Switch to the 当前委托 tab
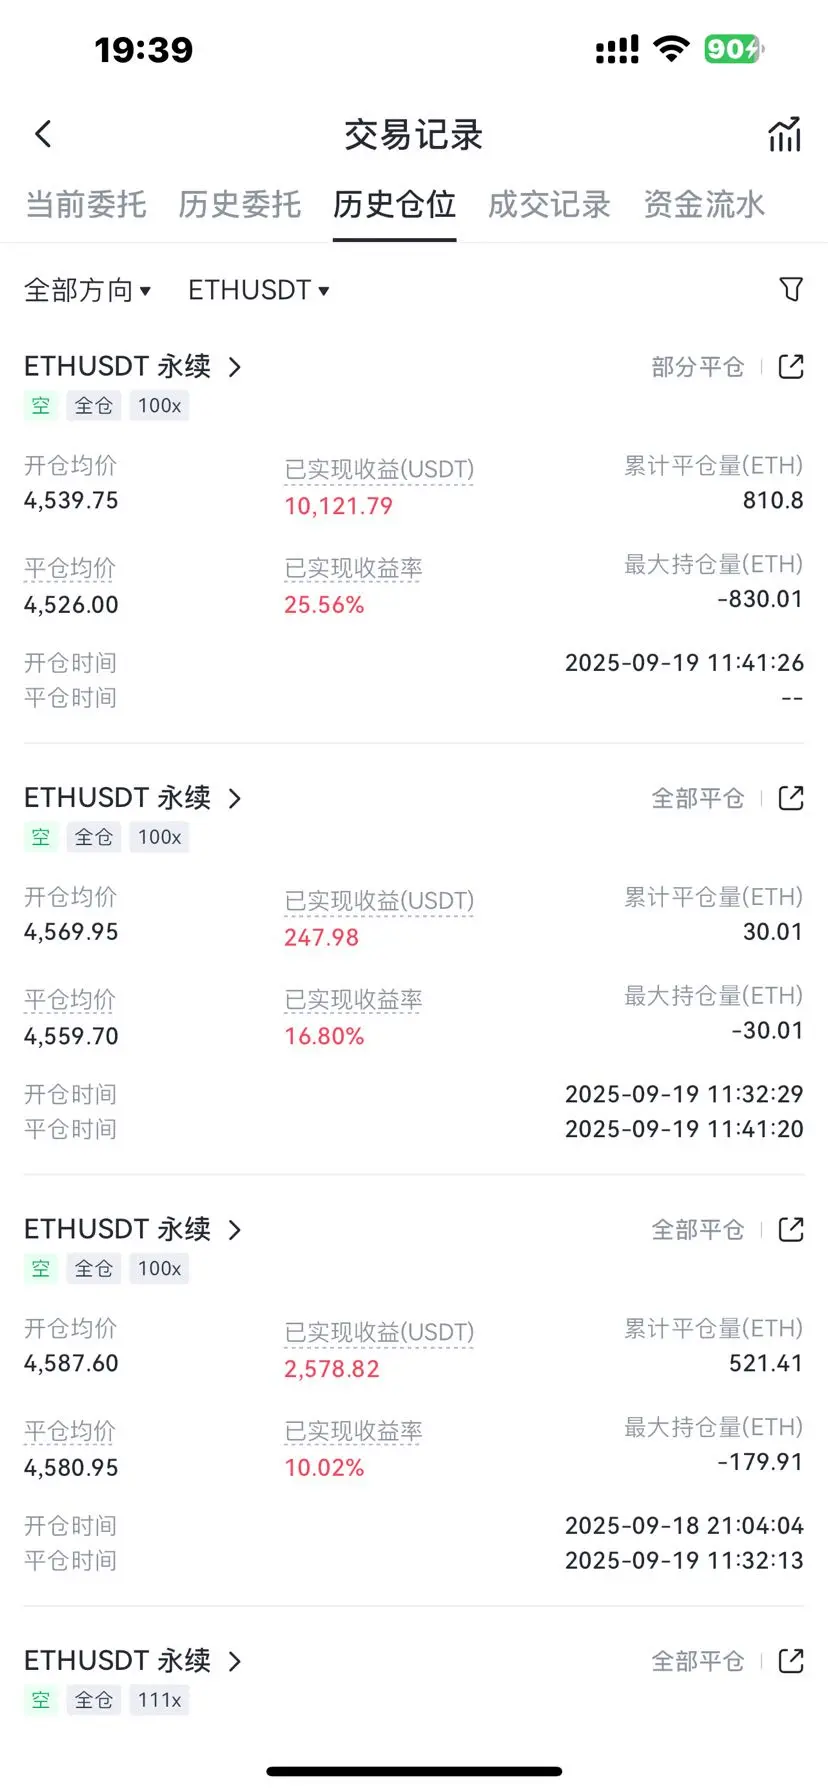828x1792 pixels. click(86, 204)
